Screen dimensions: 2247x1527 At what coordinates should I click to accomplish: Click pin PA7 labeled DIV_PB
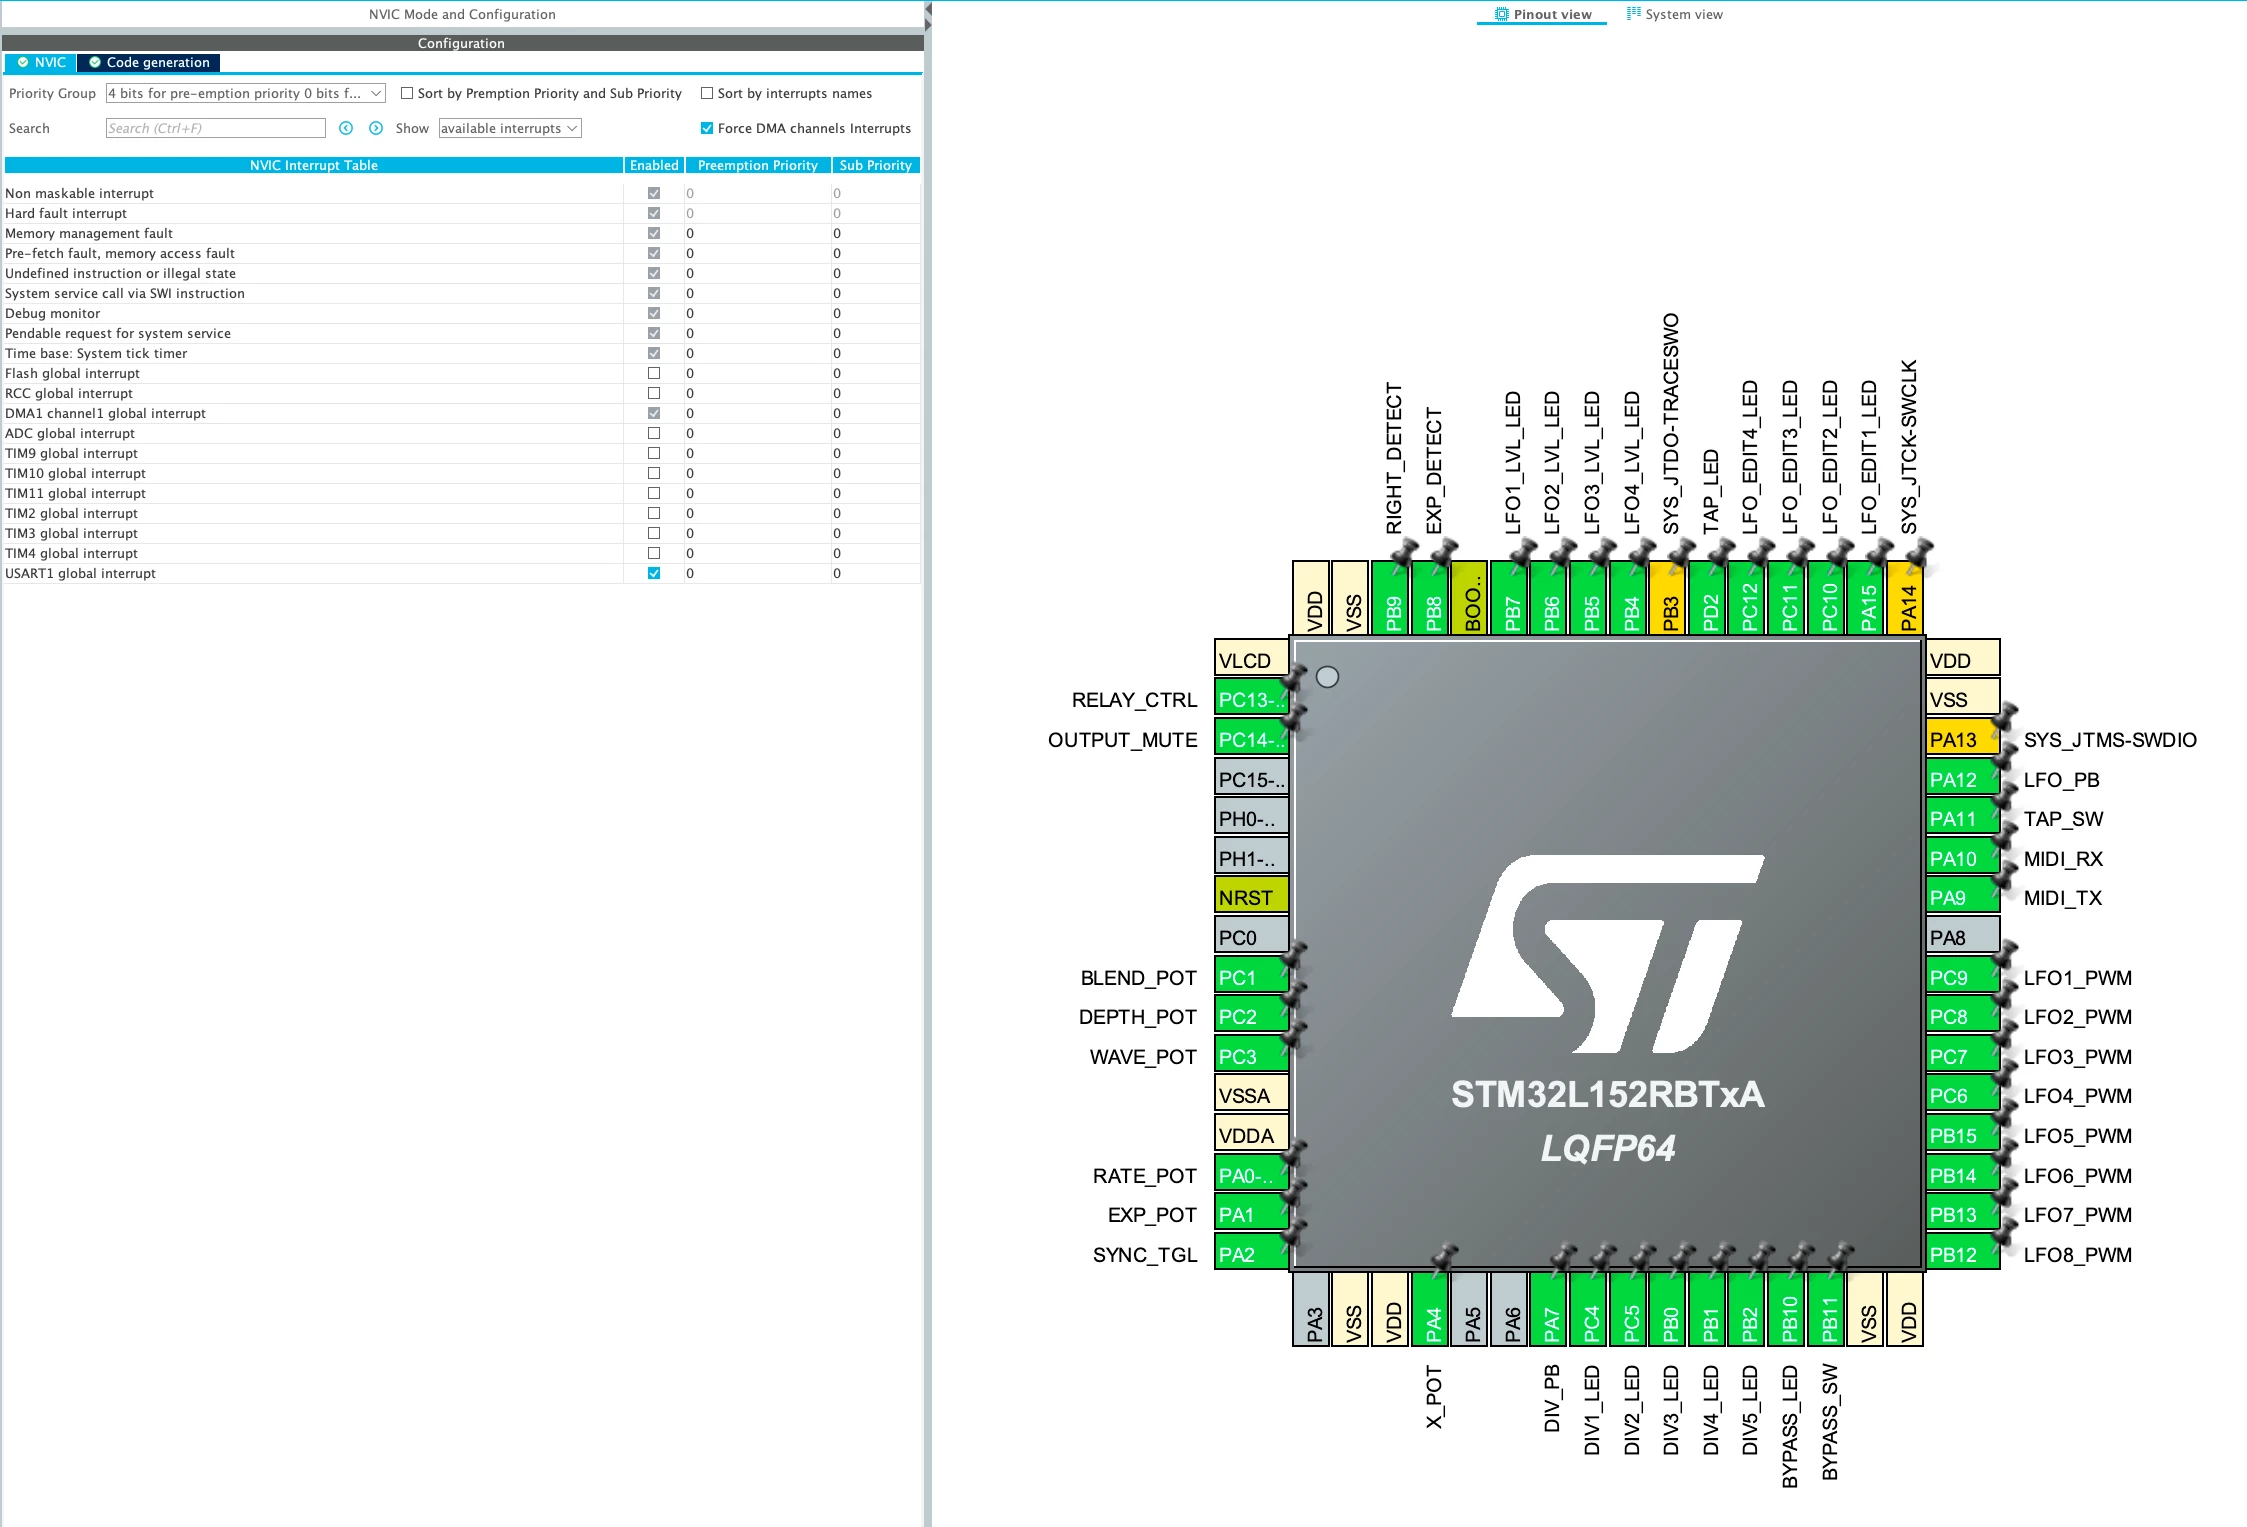1550,1309
